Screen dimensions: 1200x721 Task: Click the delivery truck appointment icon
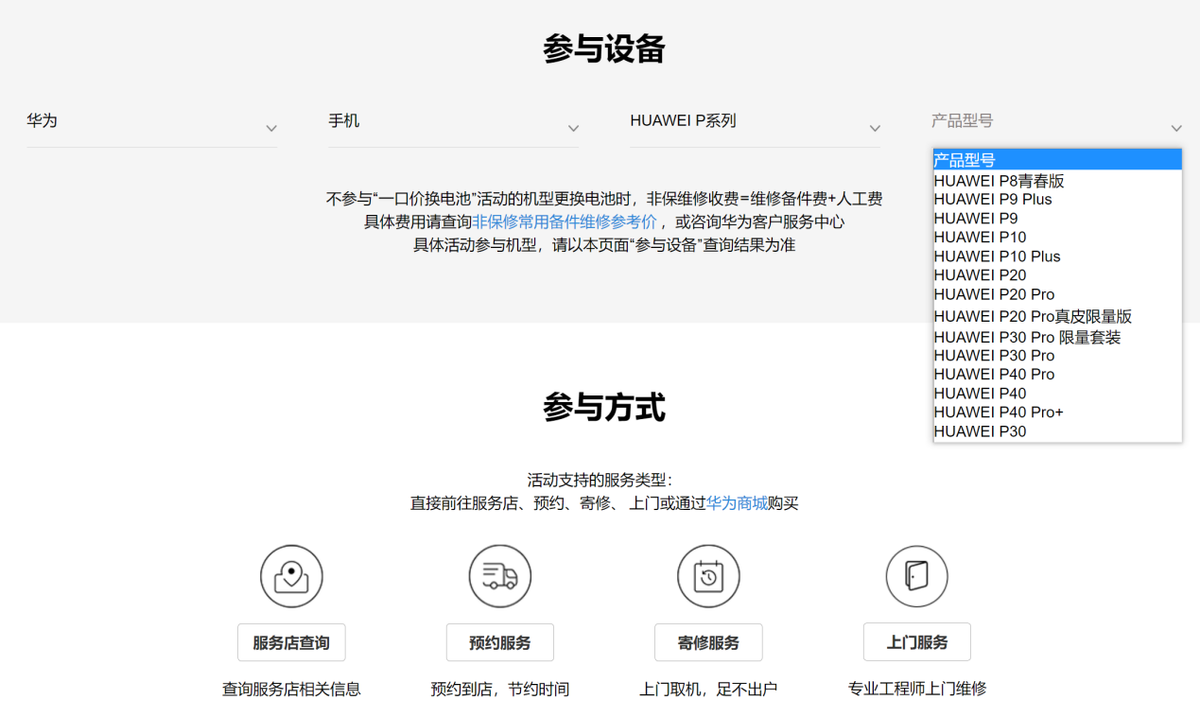click(500, 576)
